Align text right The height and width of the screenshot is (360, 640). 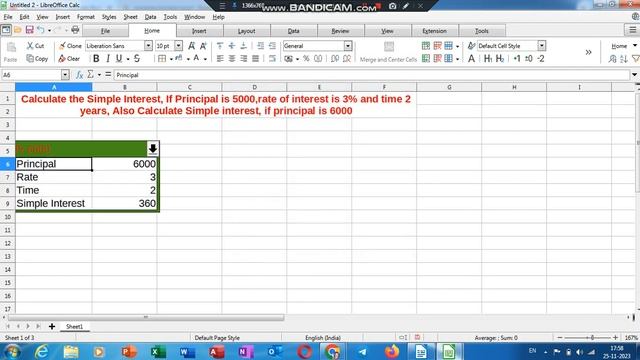[244, 59]
